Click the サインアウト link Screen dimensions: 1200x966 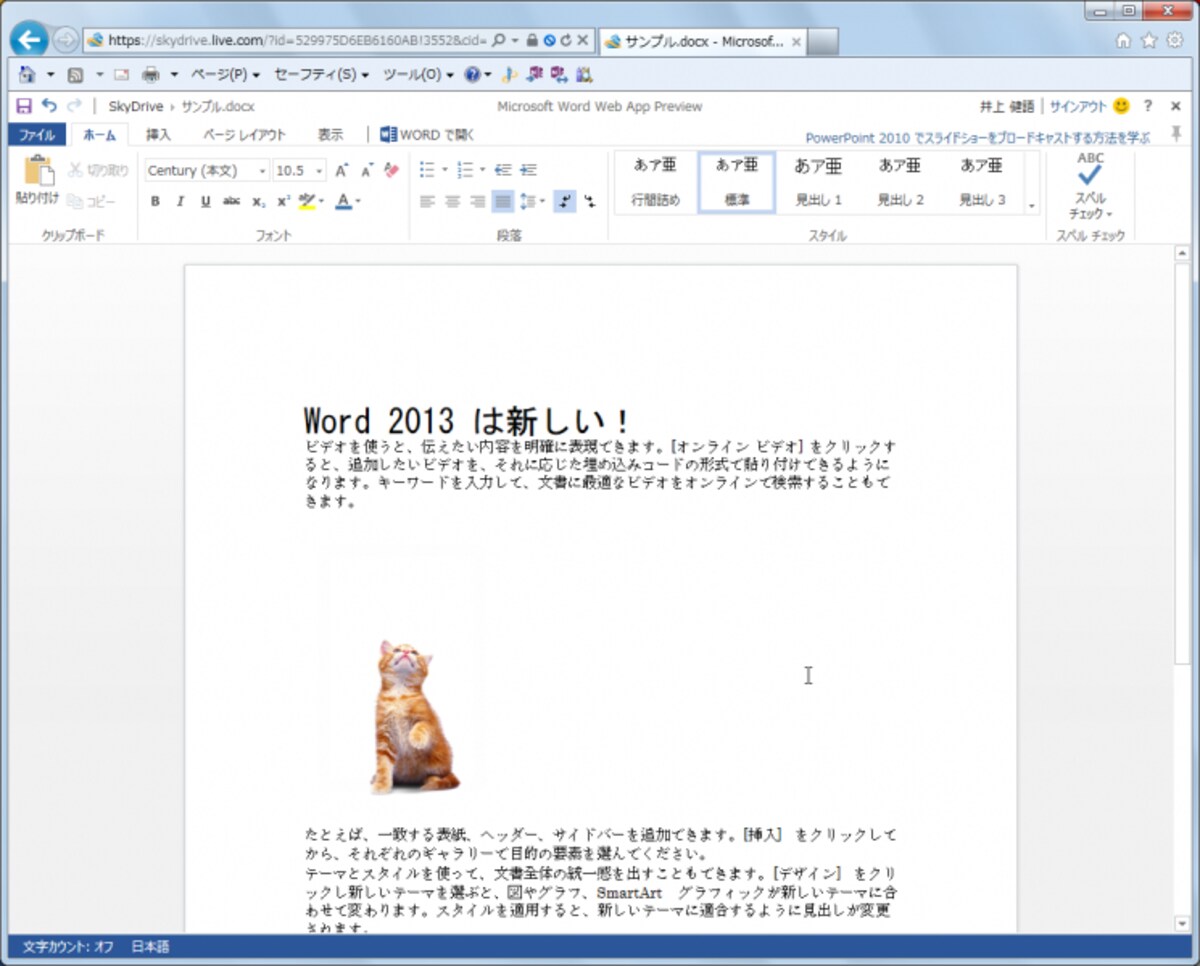(x=1078, y=106)
